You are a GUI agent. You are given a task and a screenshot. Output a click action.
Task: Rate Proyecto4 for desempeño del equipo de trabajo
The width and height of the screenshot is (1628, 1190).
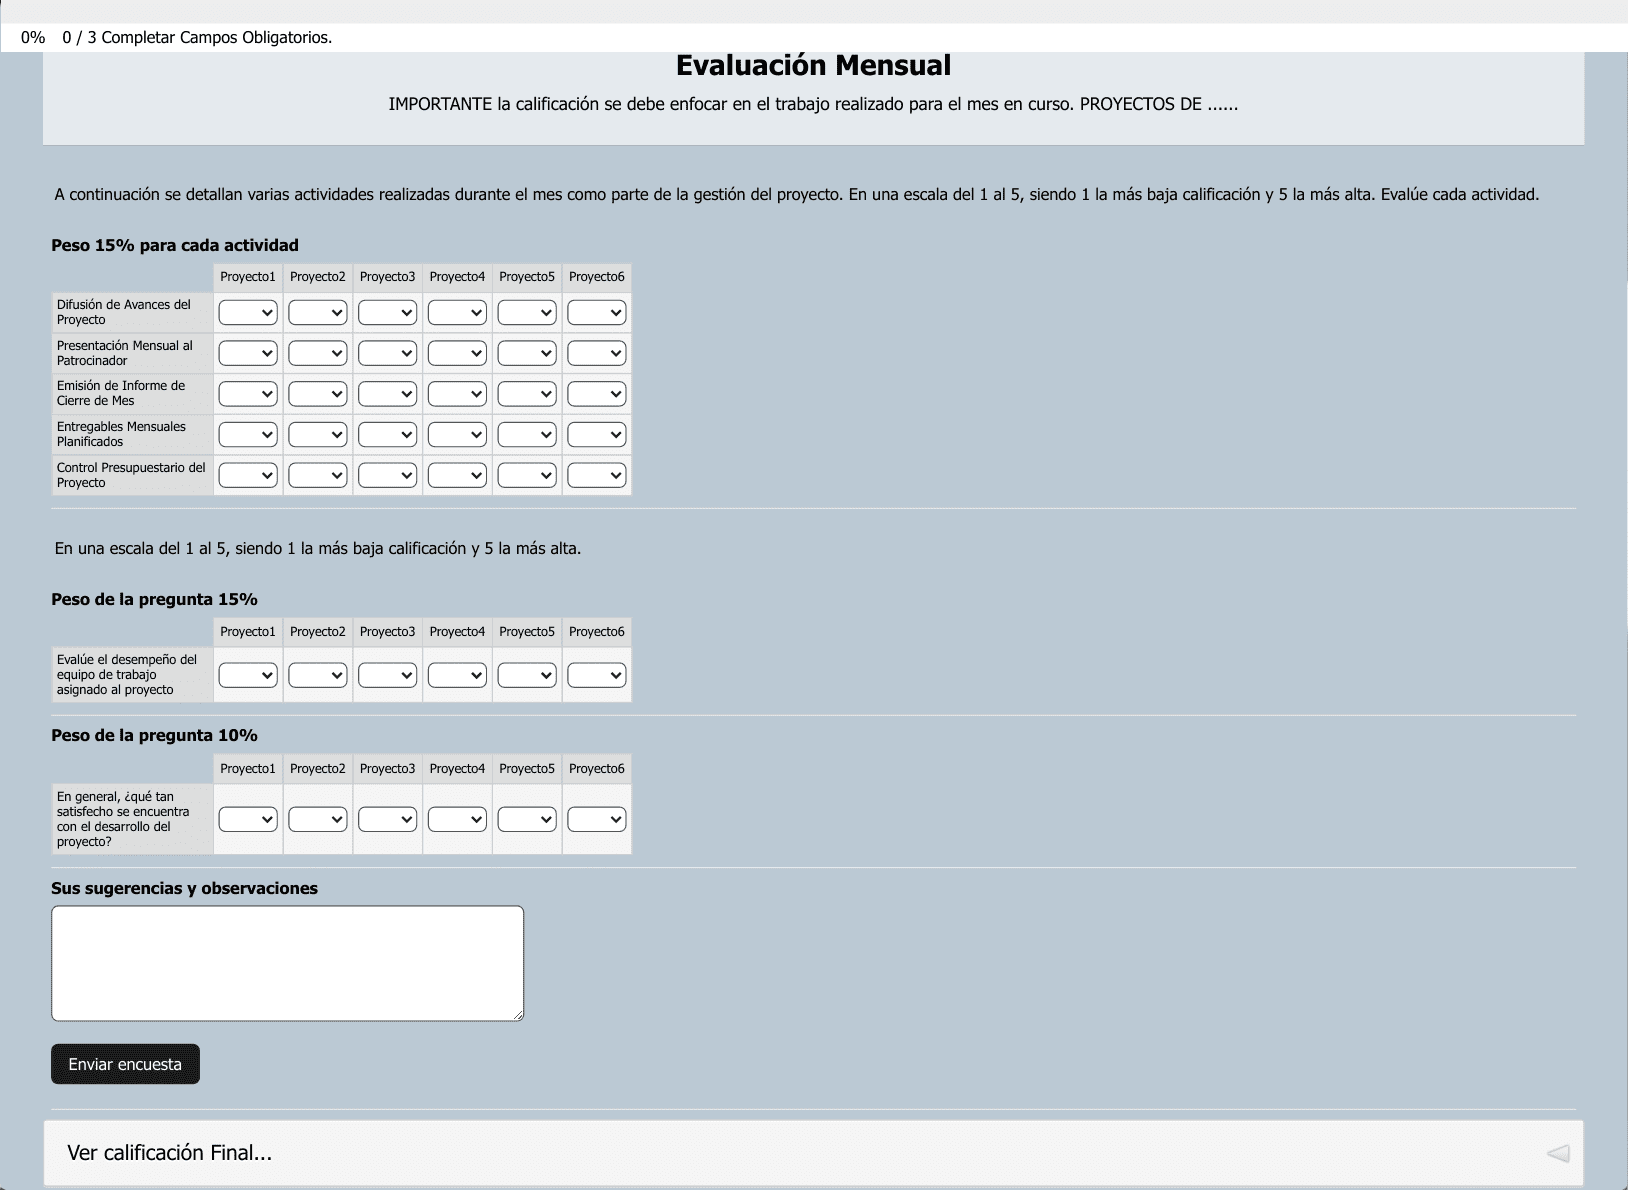(457, 675)
